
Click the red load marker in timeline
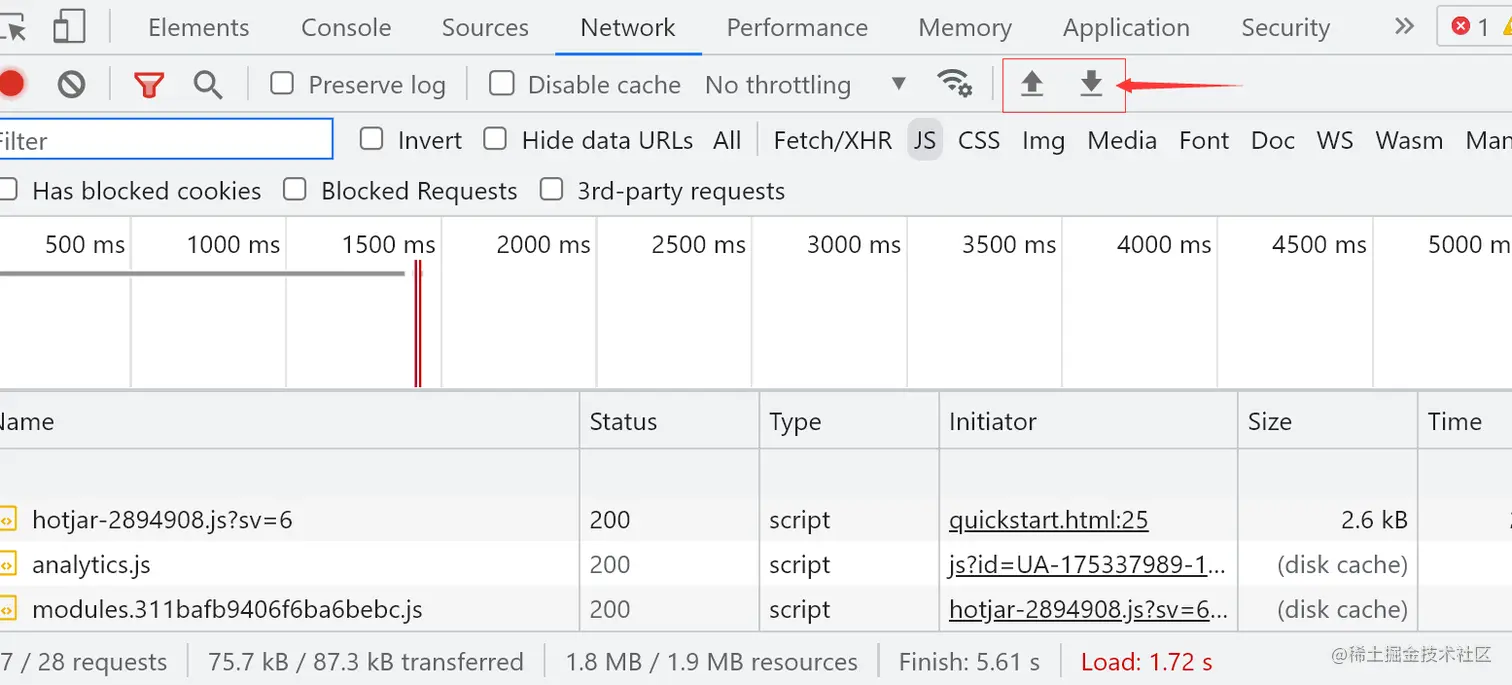point(418,322)
